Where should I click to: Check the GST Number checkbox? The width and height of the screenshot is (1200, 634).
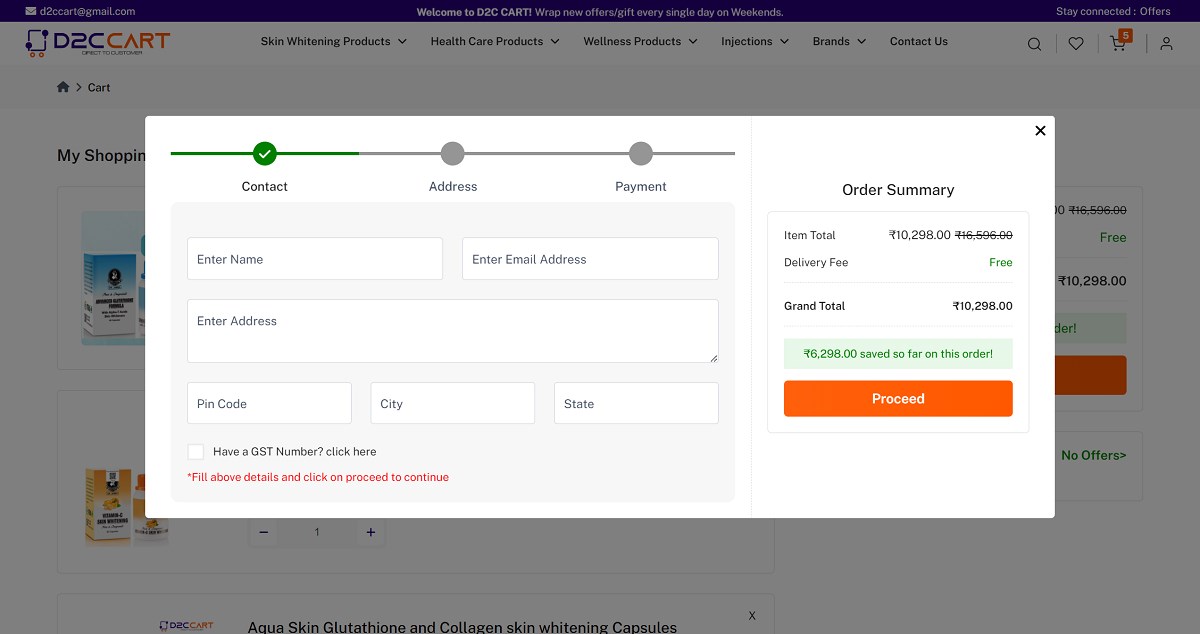(x=196, y=451)
